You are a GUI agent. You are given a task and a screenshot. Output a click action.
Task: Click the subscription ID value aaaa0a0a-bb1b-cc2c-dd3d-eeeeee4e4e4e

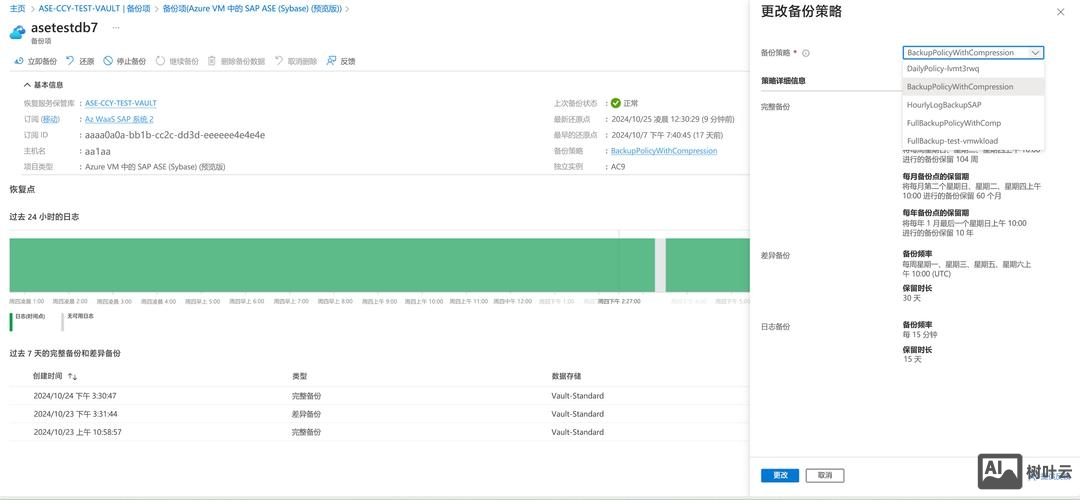click(x=175, y=135)
